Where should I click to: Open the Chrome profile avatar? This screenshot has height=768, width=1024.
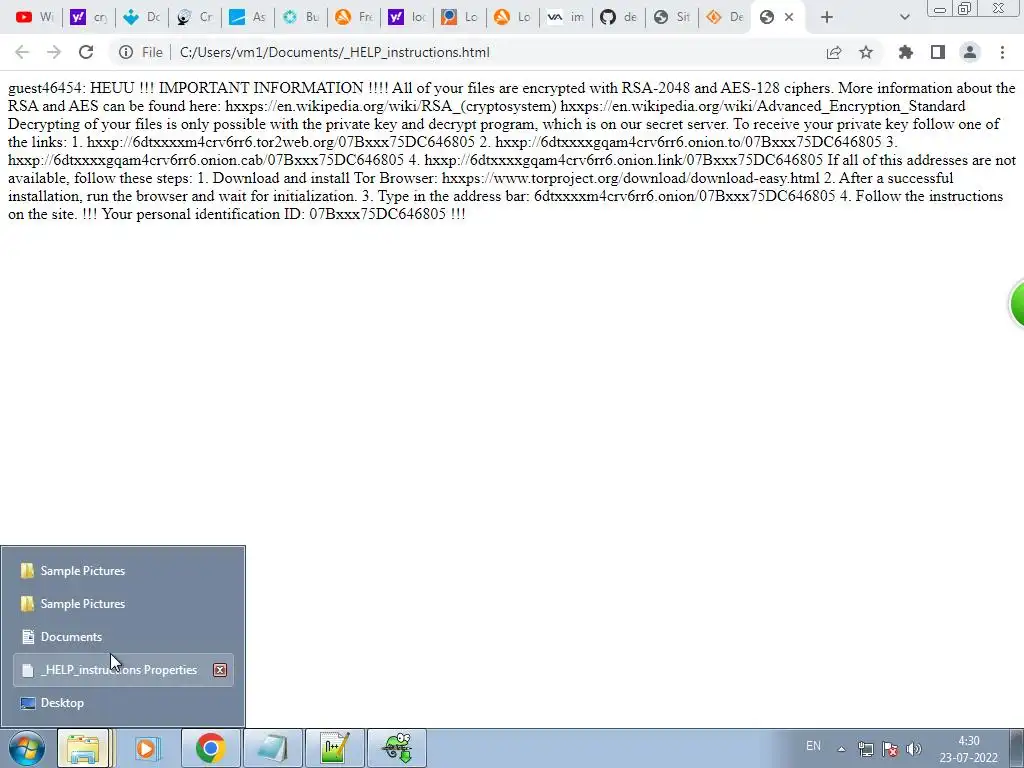tap(970, 52)
